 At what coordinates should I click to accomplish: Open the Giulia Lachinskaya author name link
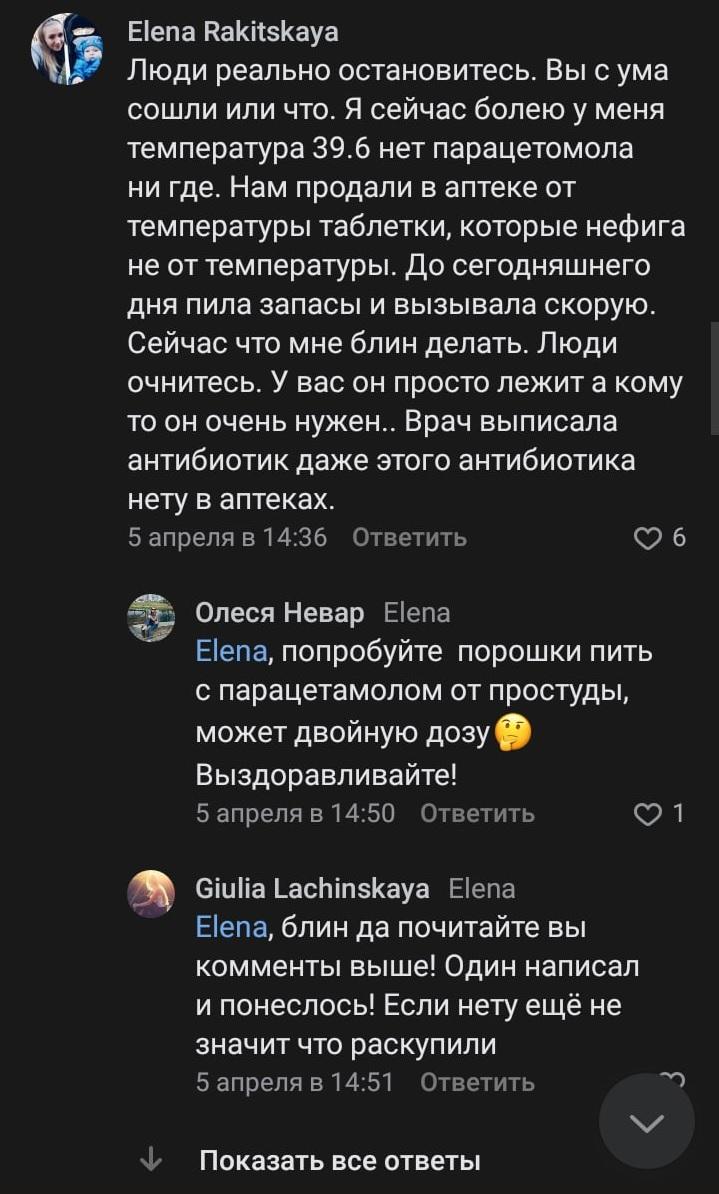click(x=312, y=888)
